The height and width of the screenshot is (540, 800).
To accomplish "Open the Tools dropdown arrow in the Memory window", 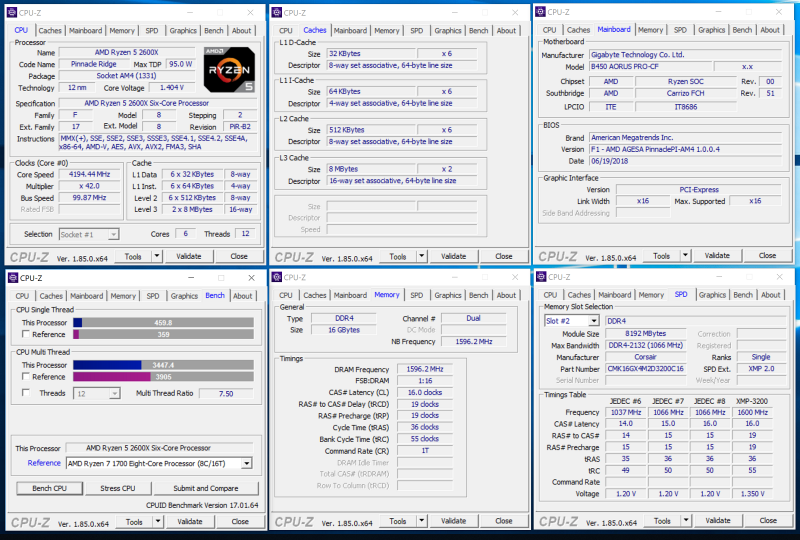I will (421, 521).
